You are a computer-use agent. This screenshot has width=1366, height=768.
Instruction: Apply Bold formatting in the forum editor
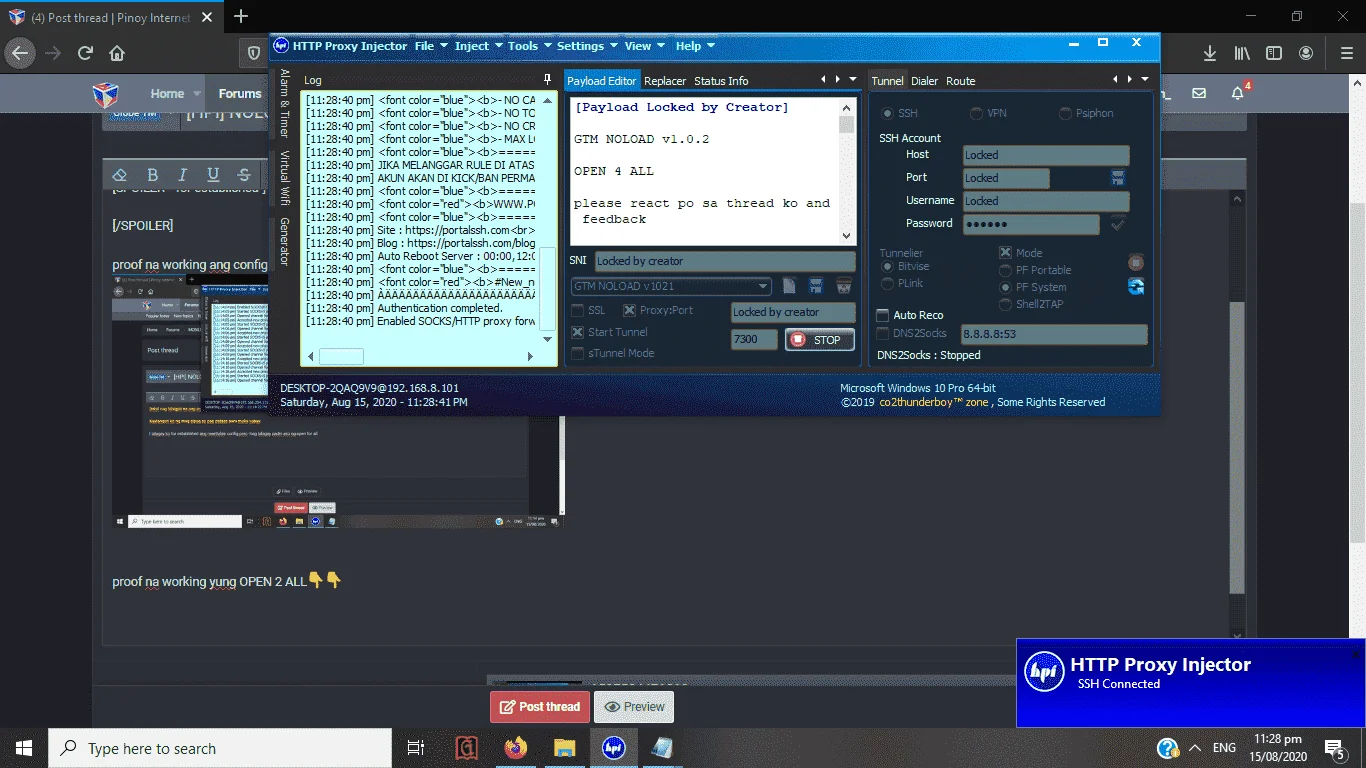tap(153, 175)
